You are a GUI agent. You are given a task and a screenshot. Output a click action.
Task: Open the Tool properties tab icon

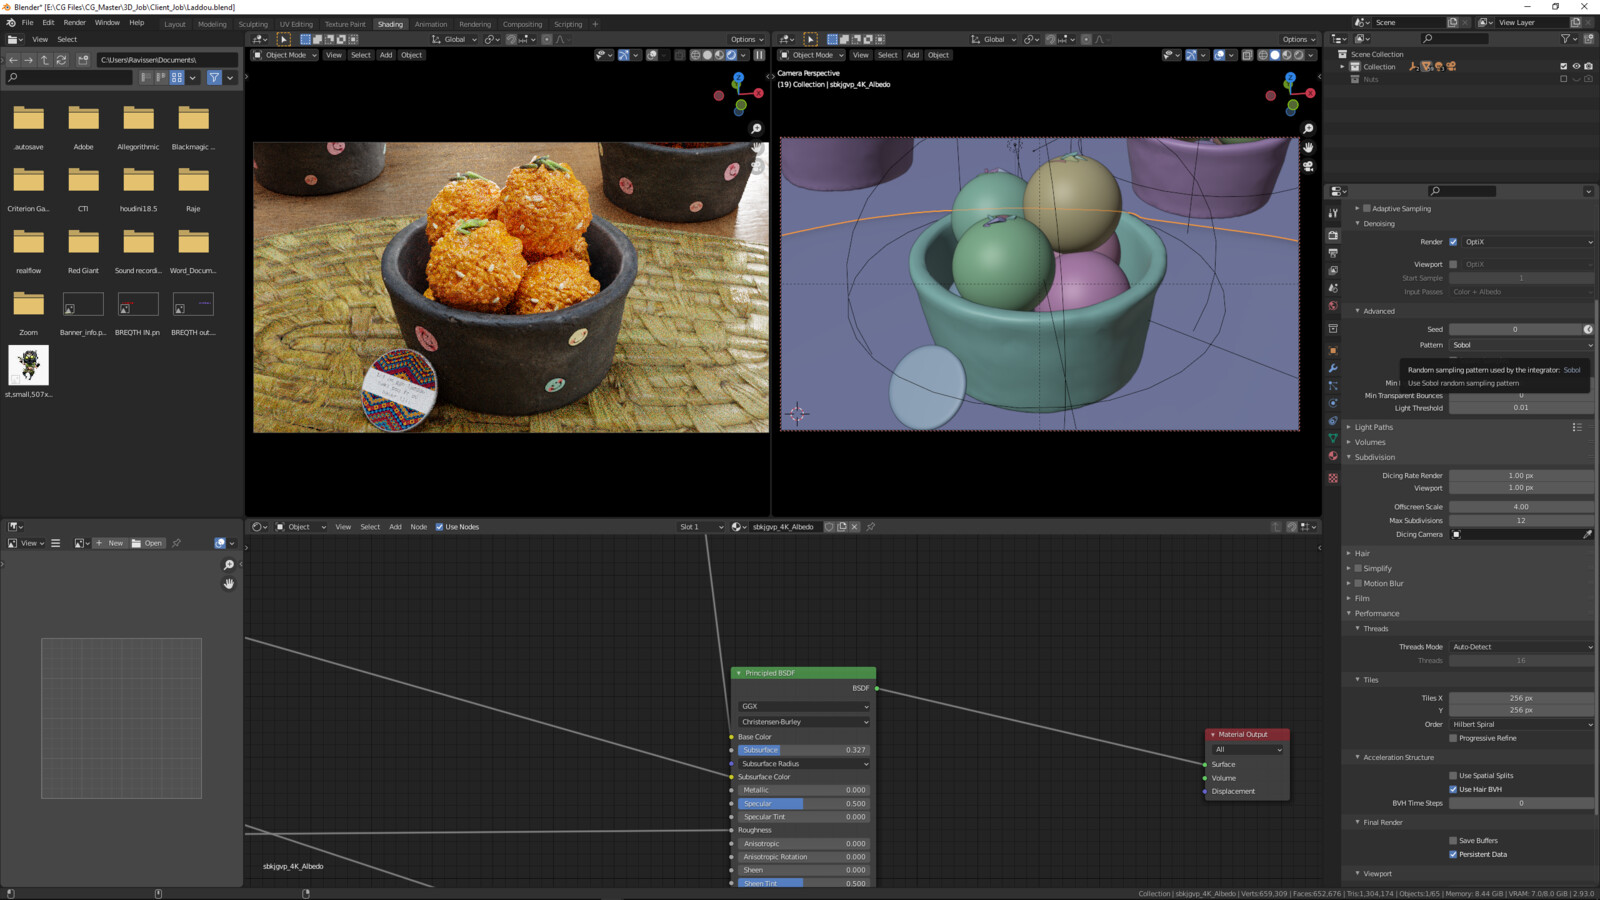pyautogui.click(x=1333, y=212)
